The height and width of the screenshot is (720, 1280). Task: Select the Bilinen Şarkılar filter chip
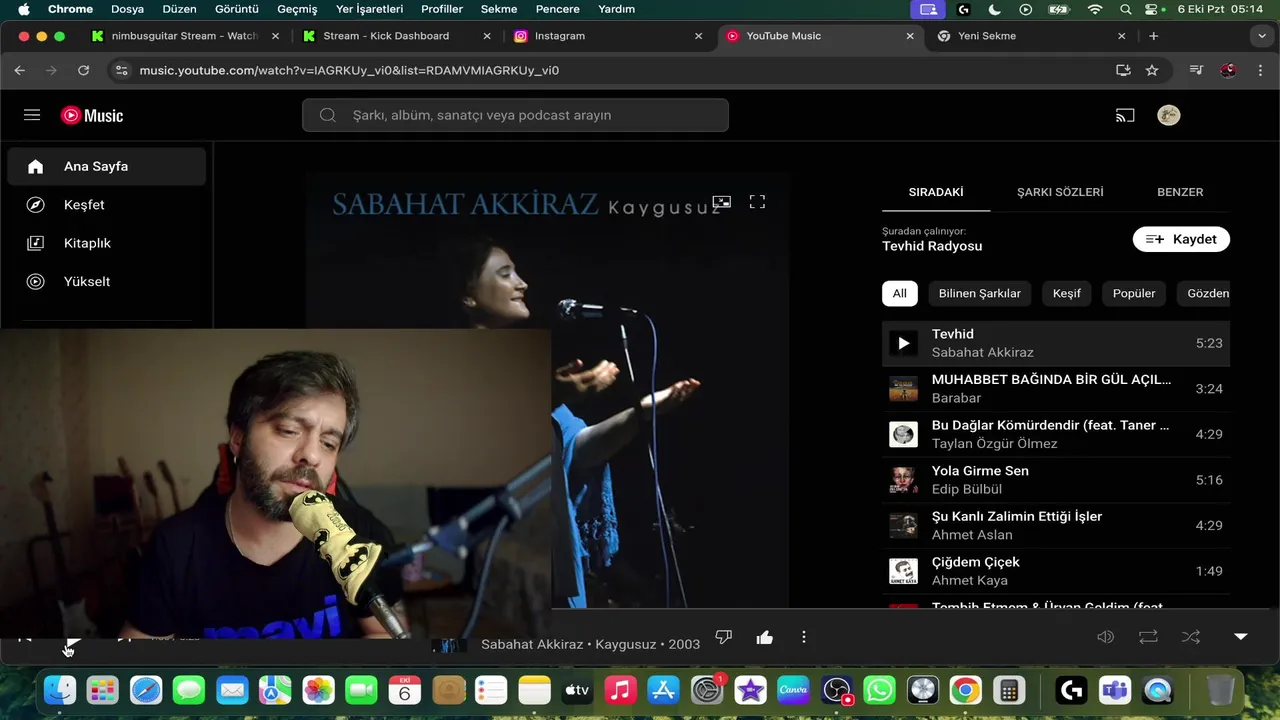[979, 293]
